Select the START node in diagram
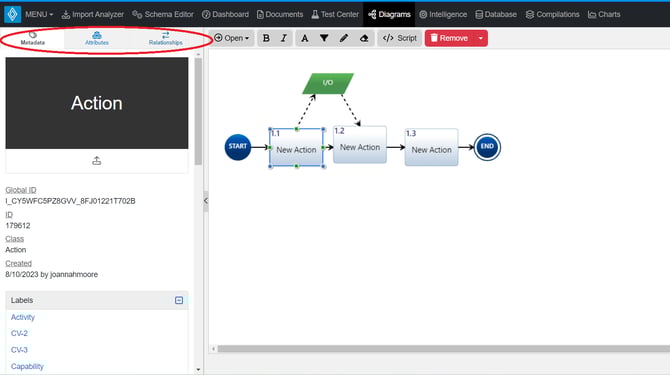 (x=238, y=147)
